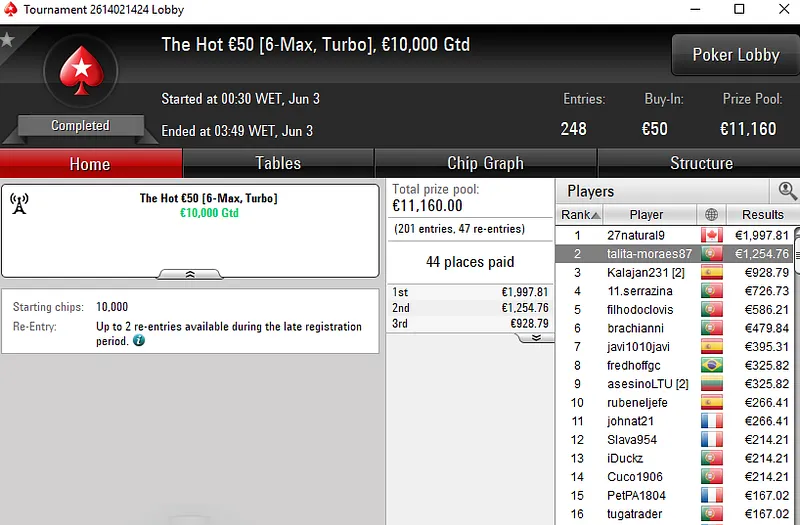Click the Lithuania flag beside asesinoLTU
This screenshot has height=525, width=800.
[711, 384]
